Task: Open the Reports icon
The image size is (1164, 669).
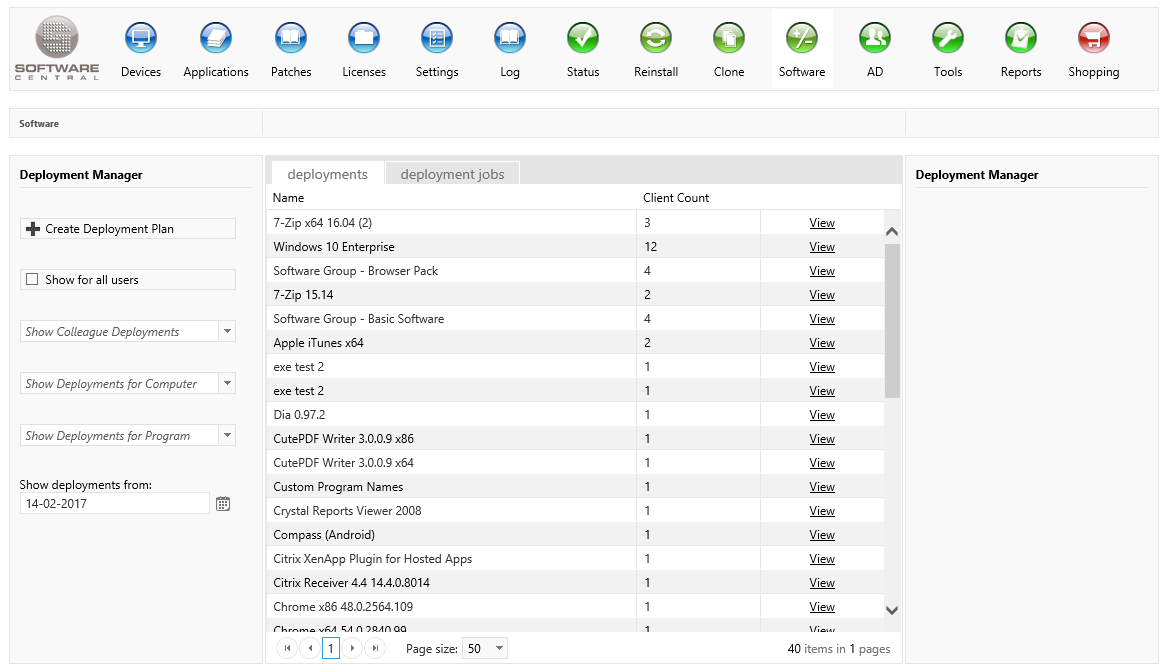Action: (x=1021, y=40)
